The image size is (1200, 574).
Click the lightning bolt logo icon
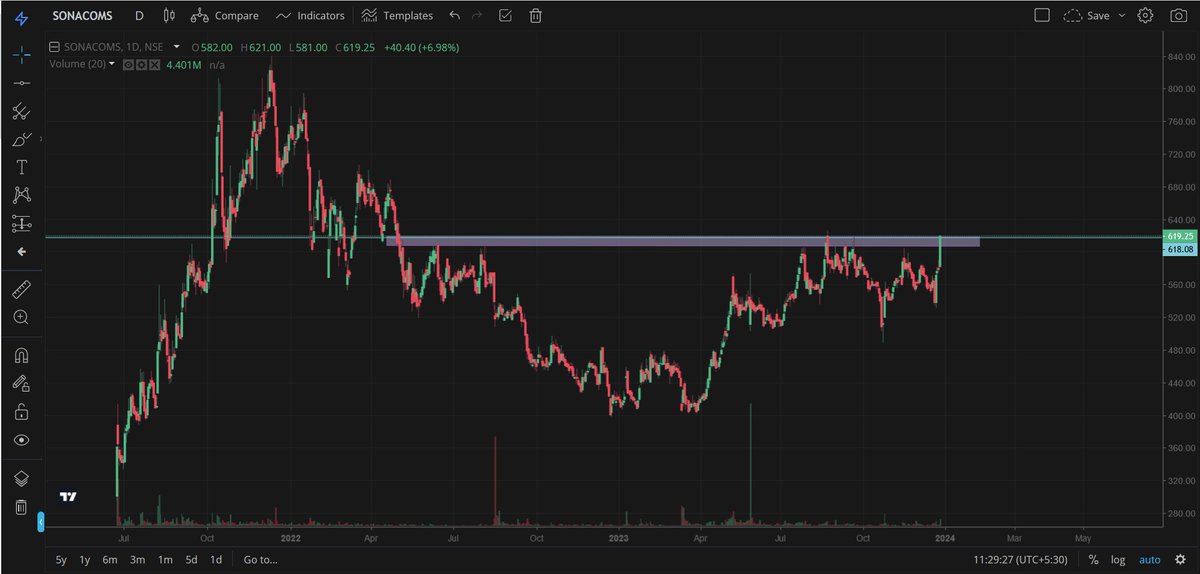click(x=22, y=17)
